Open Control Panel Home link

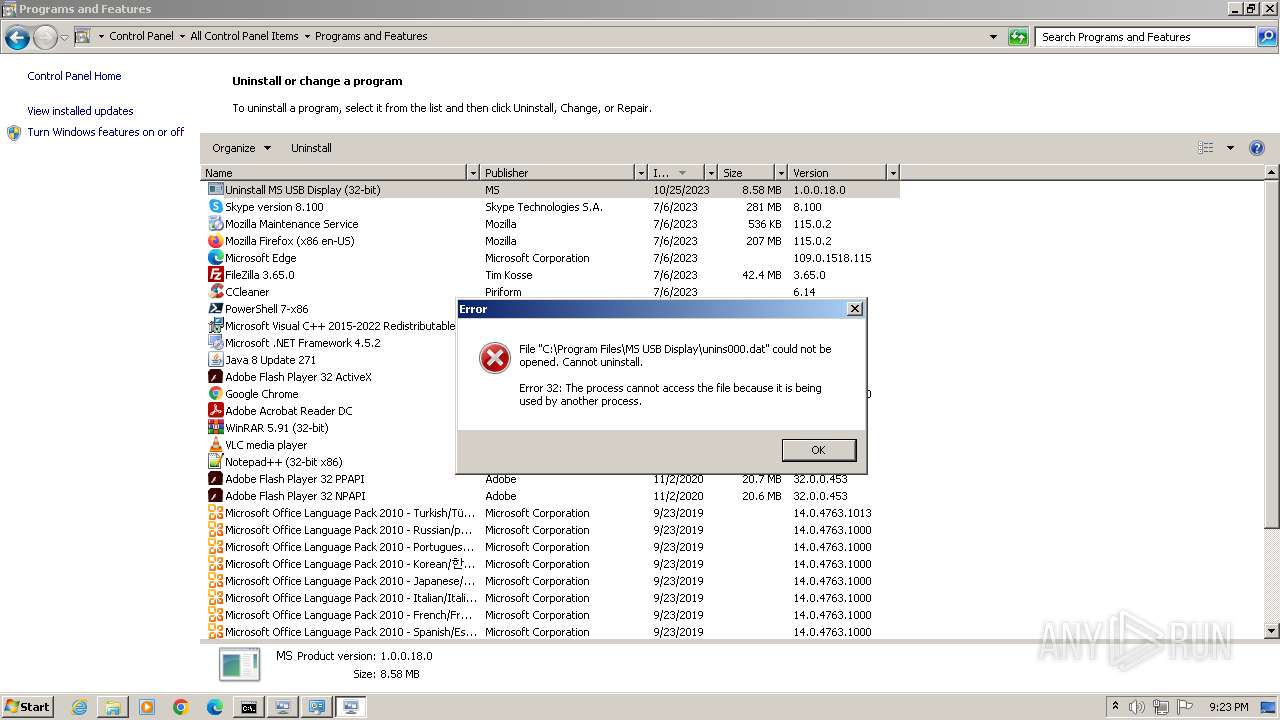[74, 76]
